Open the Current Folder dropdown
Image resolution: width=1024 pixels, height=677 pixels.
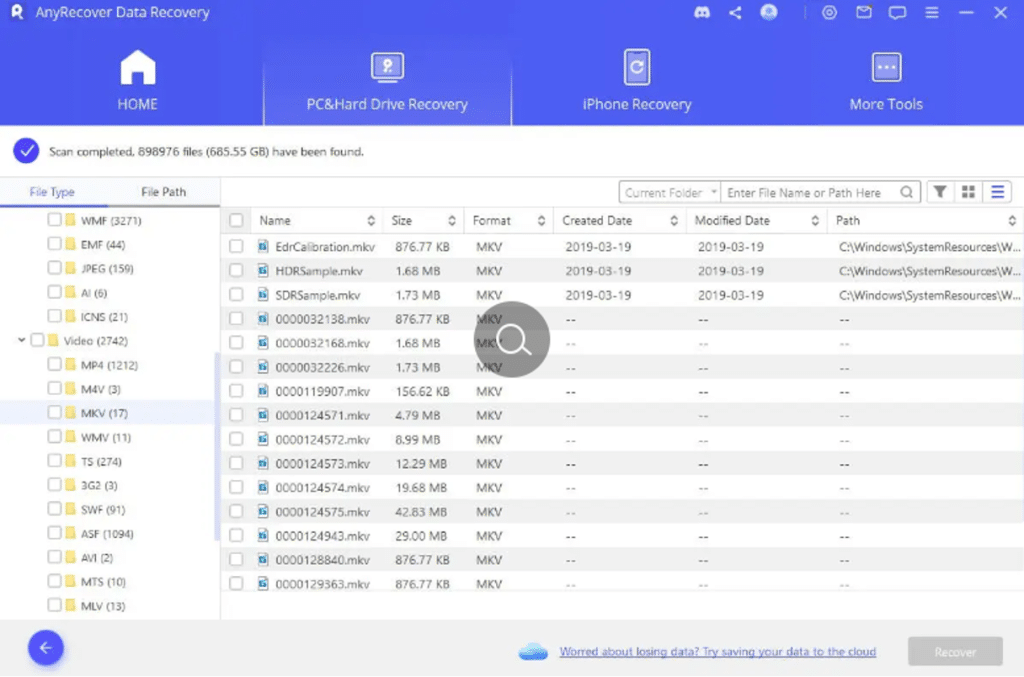coord(668,191)
